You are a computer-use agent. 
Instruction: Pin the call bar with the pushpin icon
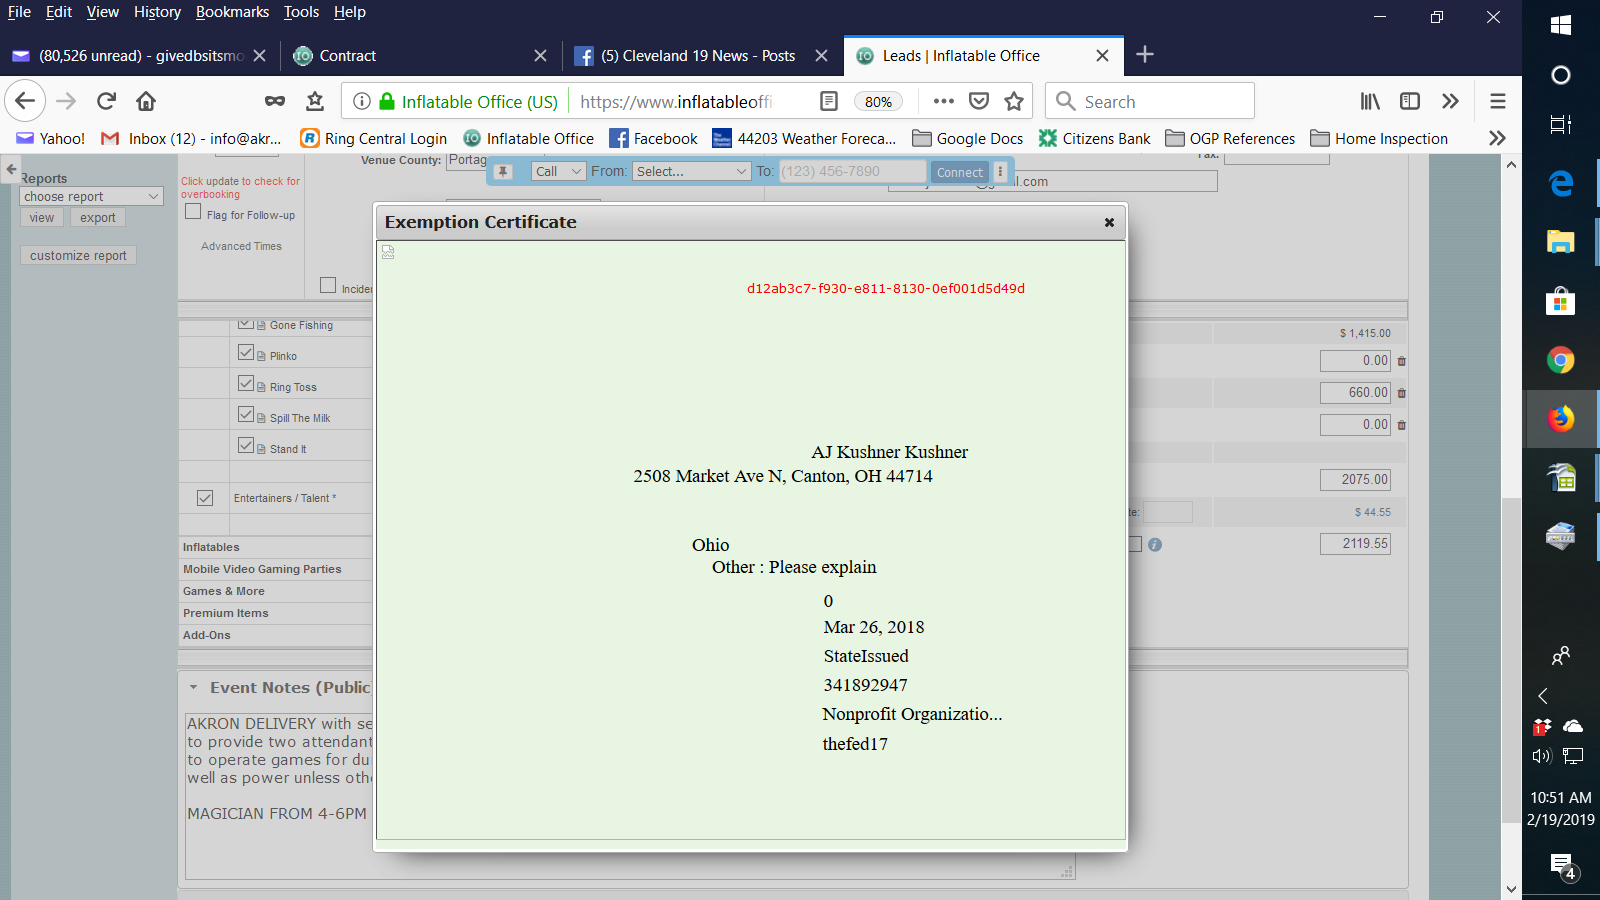(504, 172)
